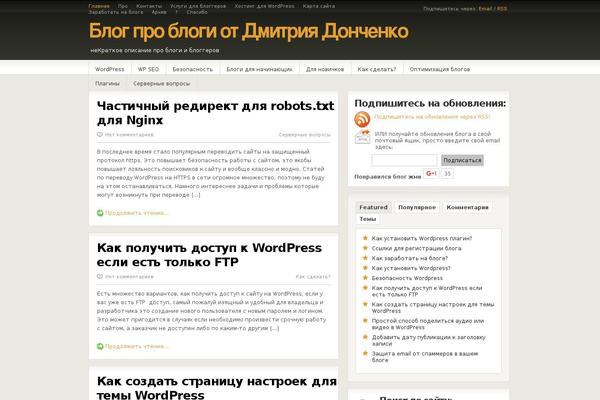Switch to Комментарии sidebar tab
The image size is (600, 400).
click(x=468, y=207)
